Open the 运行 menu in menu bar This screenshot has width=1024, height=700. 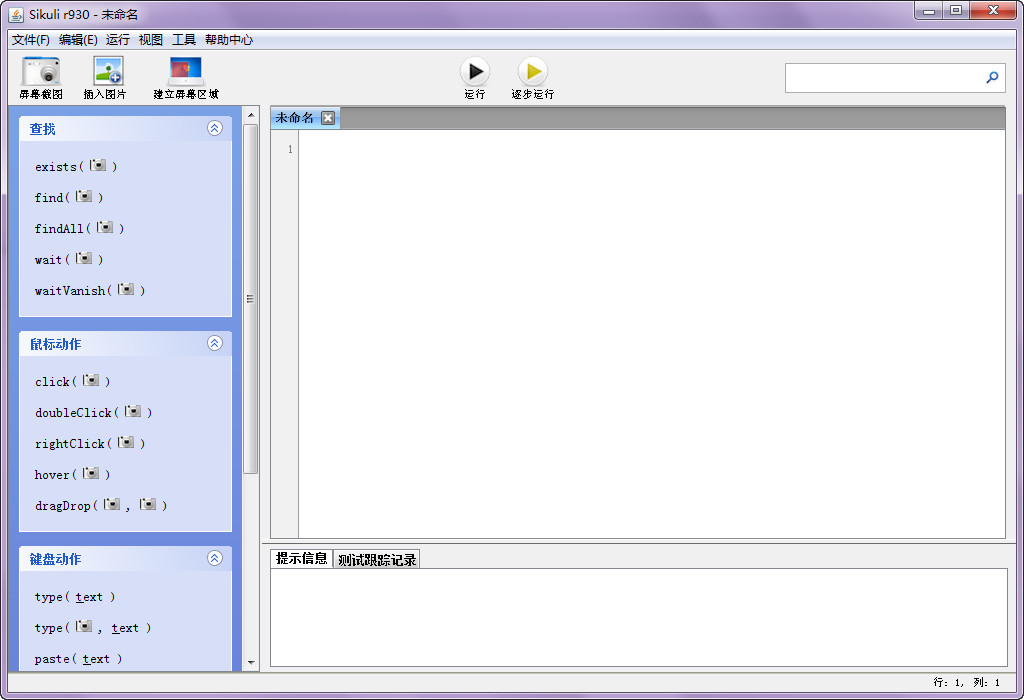point(118,40)
